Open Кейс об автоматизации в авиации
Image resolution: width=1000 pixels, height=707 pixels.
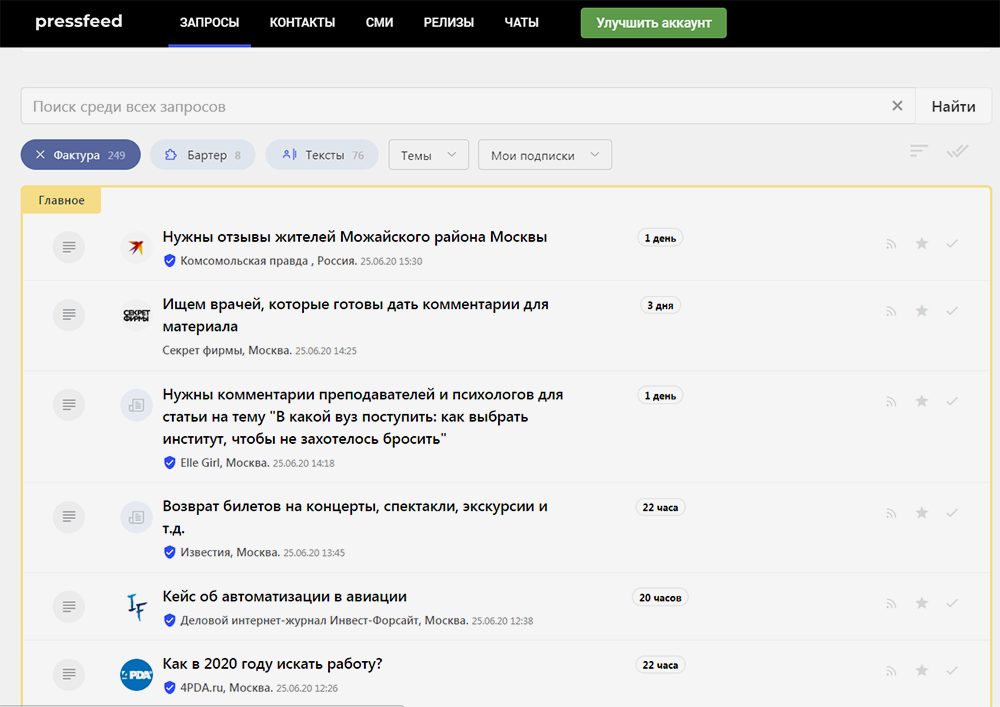coord(284,597)
